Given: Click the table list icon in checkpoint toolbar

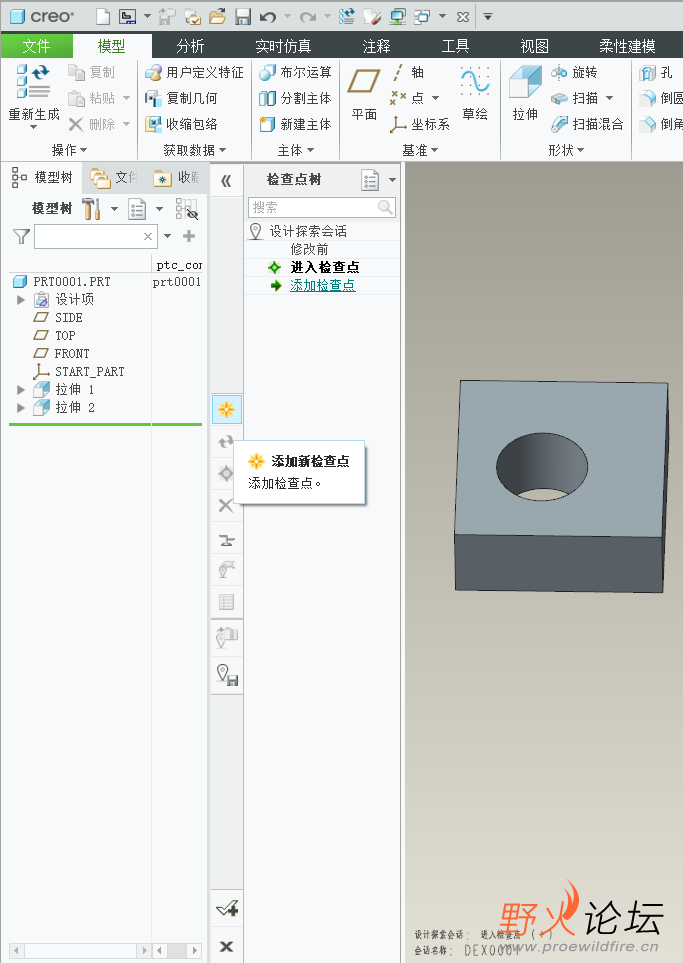Looking at the screenshot, I should click(227, 602).
